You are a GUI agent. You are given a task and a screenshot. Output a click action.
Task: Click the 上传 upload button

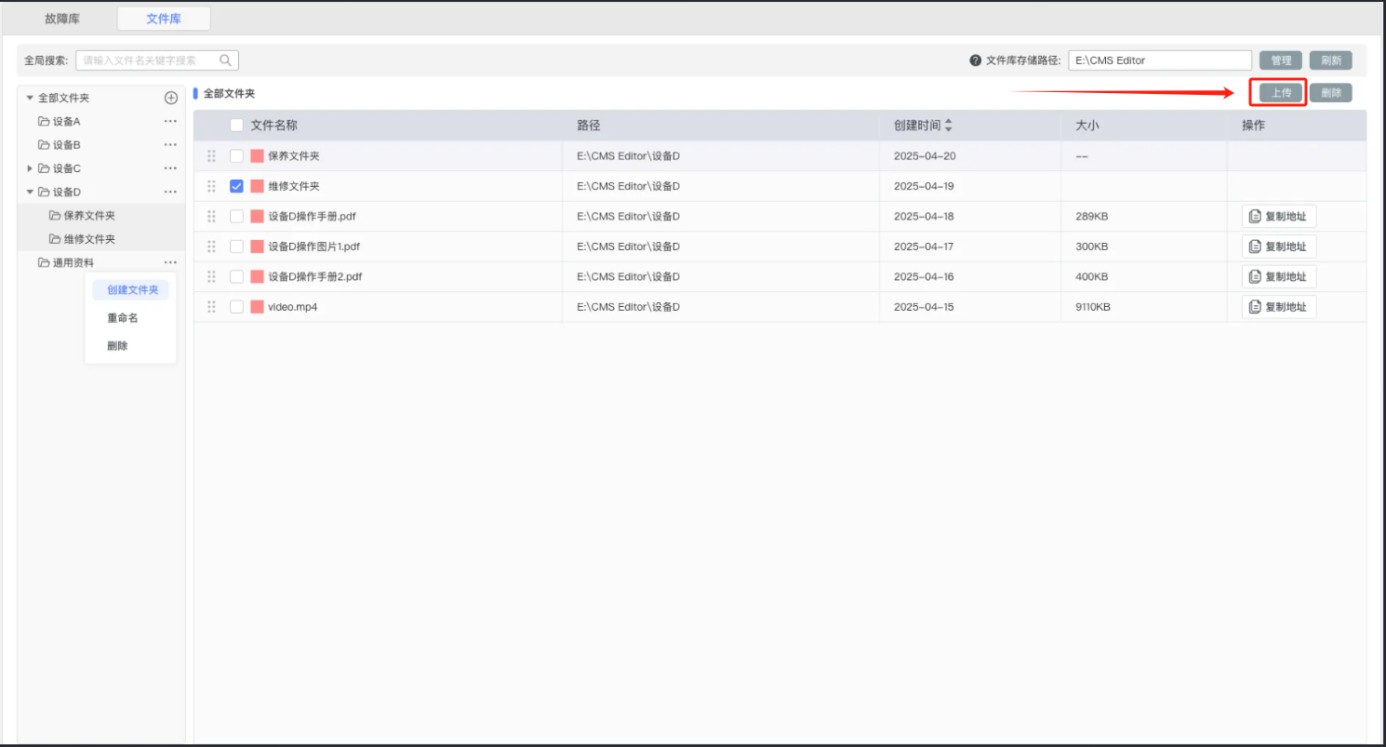pyautogui.click(x=1281, y=93)
